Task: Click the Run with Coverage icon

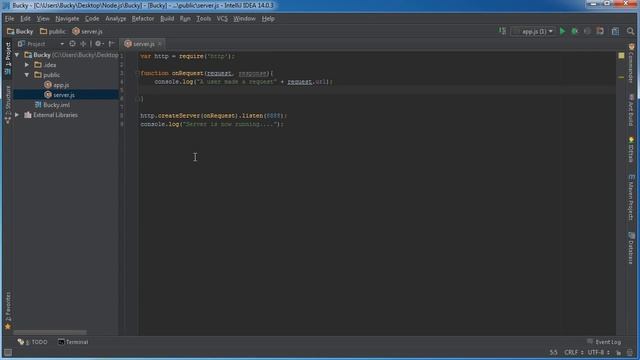Action: pos(587,31)
